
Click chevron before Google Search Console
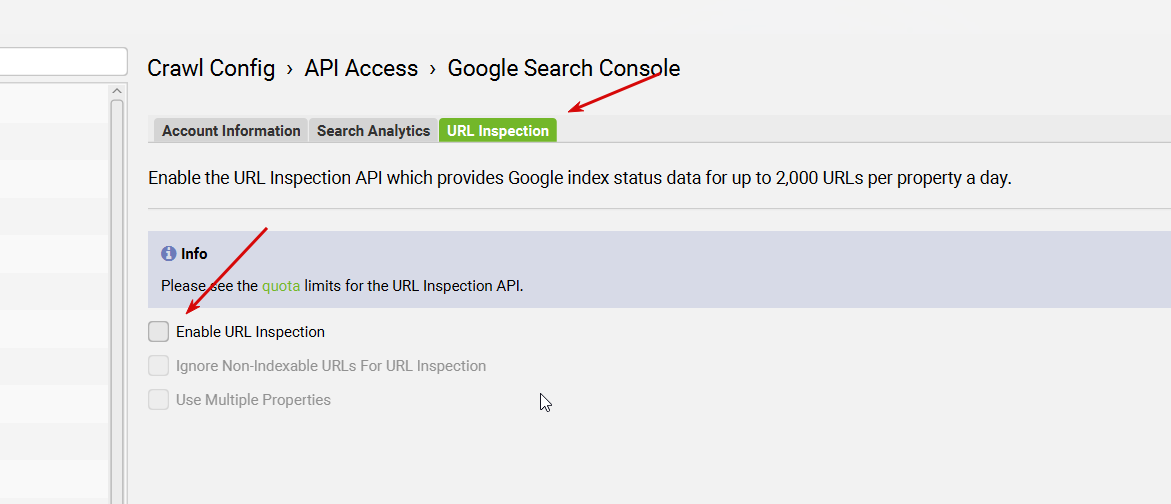(x=433, y=69)
